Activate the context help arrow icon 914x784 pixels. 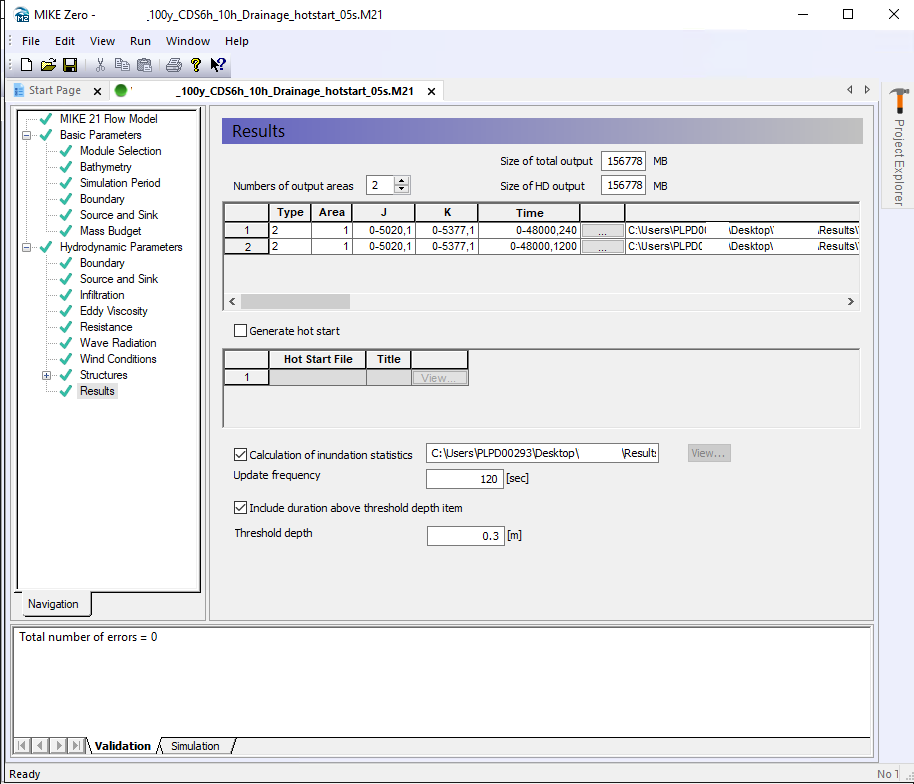pyautogui.click(x=217, y=65)
